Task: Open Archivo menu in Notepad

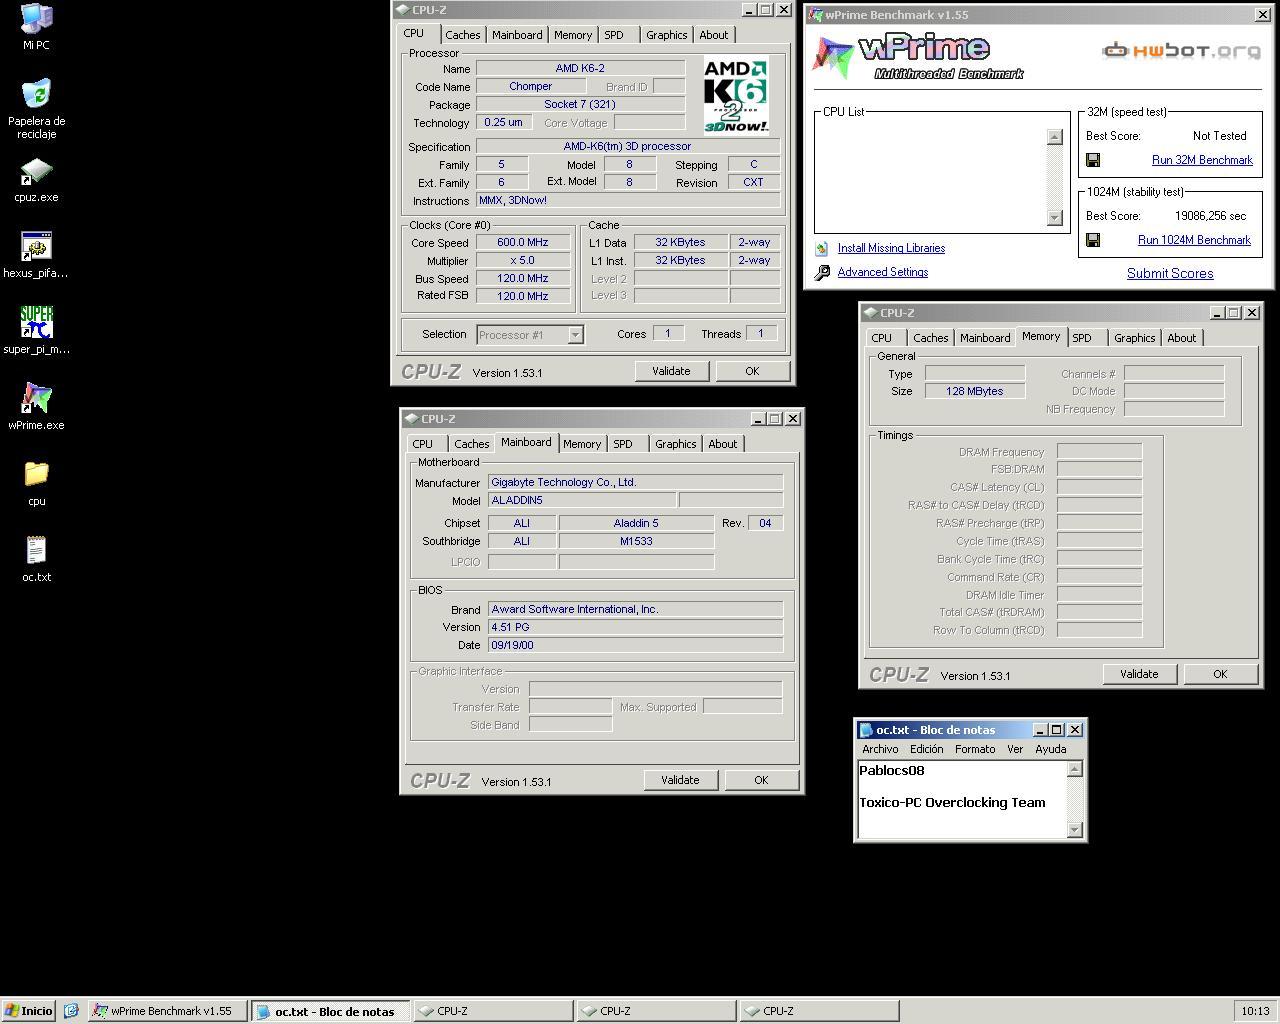Action: tap(880, 749)
